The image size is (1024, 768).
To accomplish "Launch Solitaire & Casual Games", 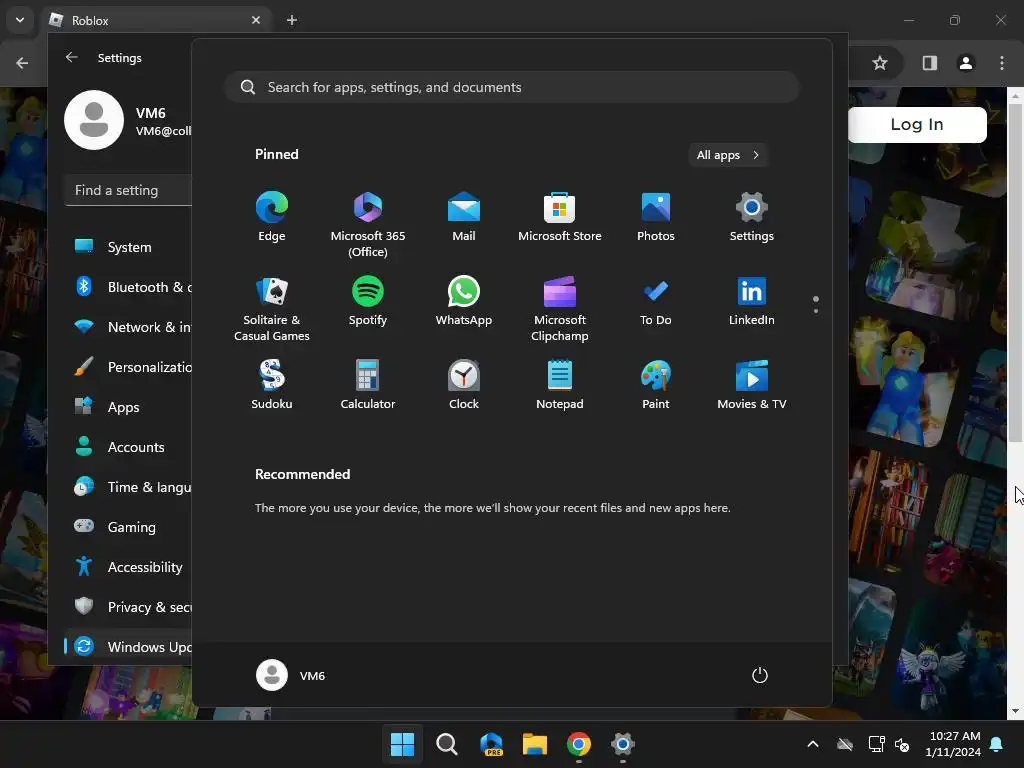I will click(272, 309).
